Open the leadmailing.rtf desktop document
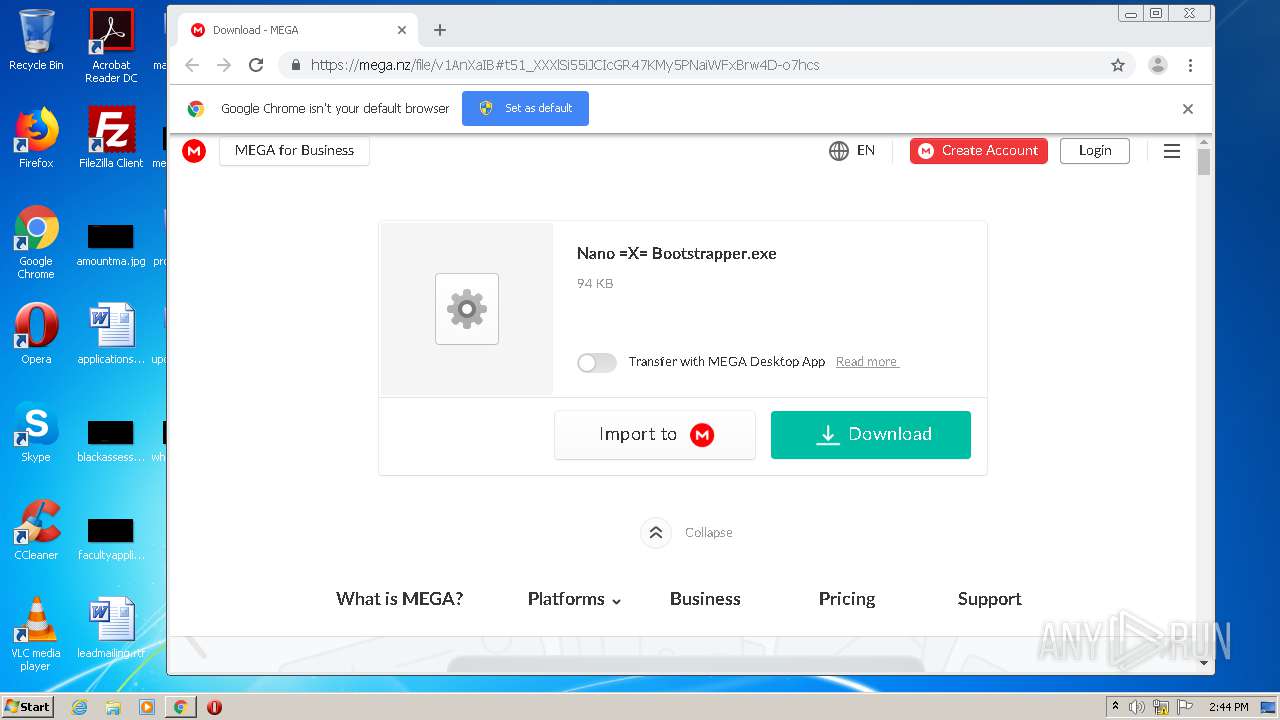Viewport: 1280px width, 720px height. [111, 628]
